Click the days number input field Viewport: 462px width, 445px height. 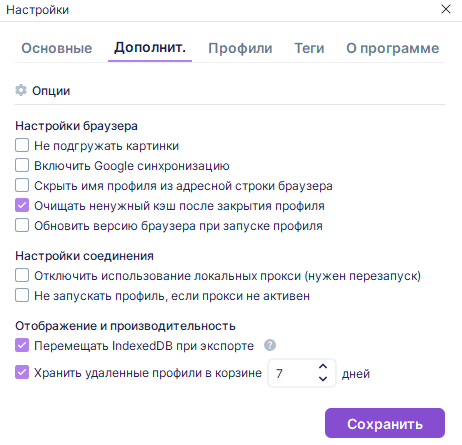[x=302, y=373]
